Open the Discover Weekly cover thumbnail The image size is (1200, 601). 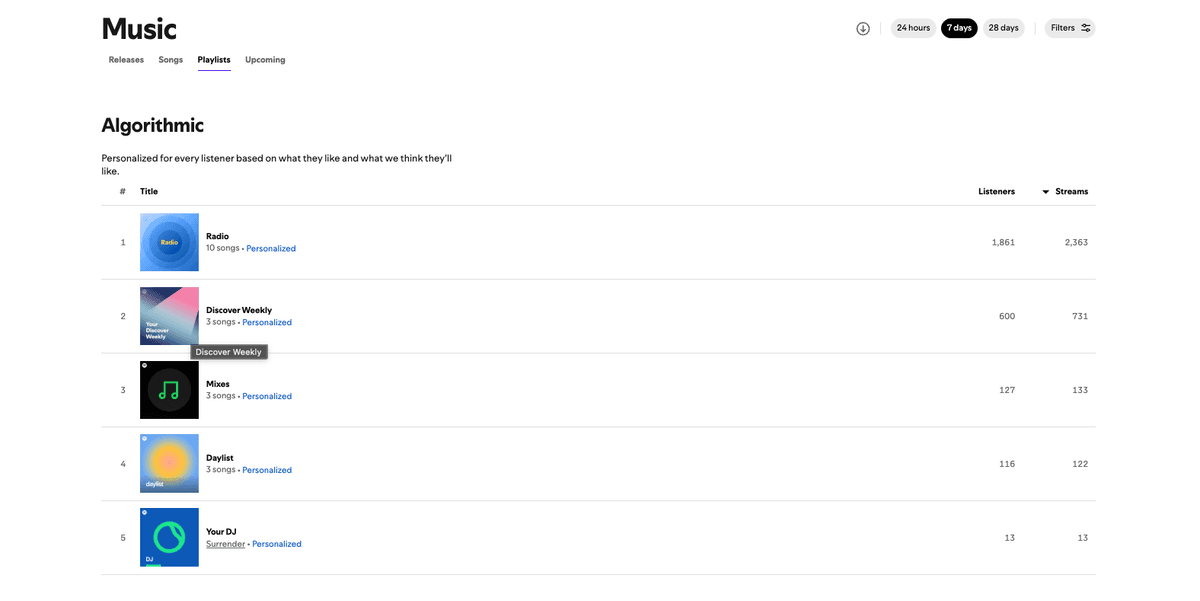[x=169, y=316]
